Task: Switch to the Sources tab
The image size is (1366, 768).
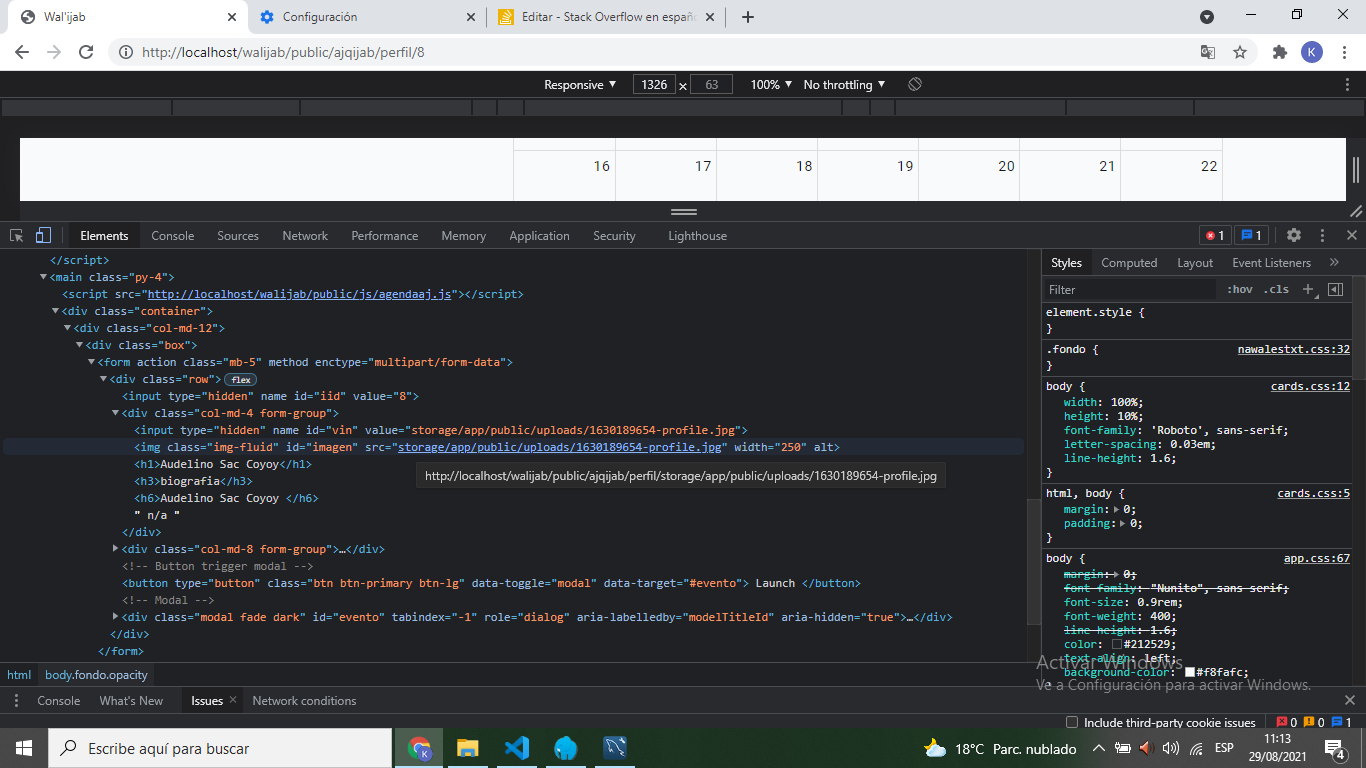Action: point(238,236)
